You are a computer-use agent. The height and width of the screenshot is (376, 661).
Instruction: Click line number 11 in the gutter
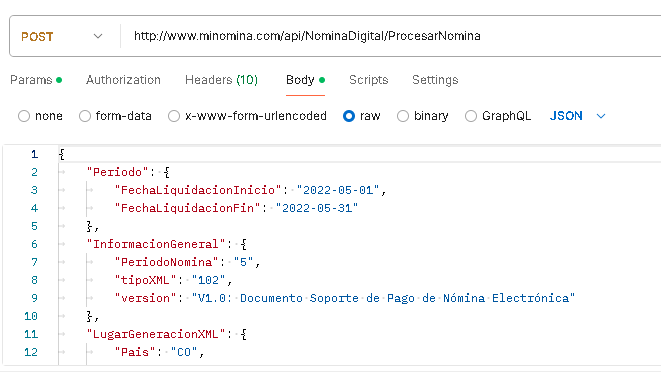click(x=31, y=334)
